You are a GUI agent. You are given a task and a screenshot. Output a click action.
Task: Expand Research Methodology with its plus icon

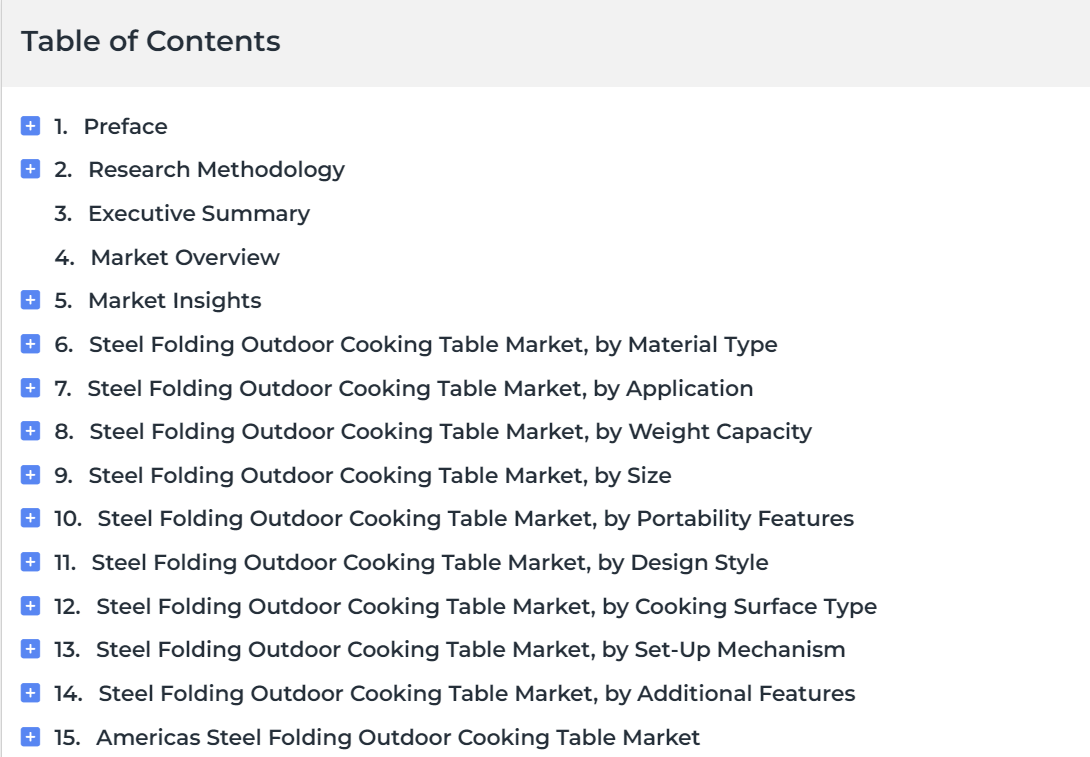(31, 169)
